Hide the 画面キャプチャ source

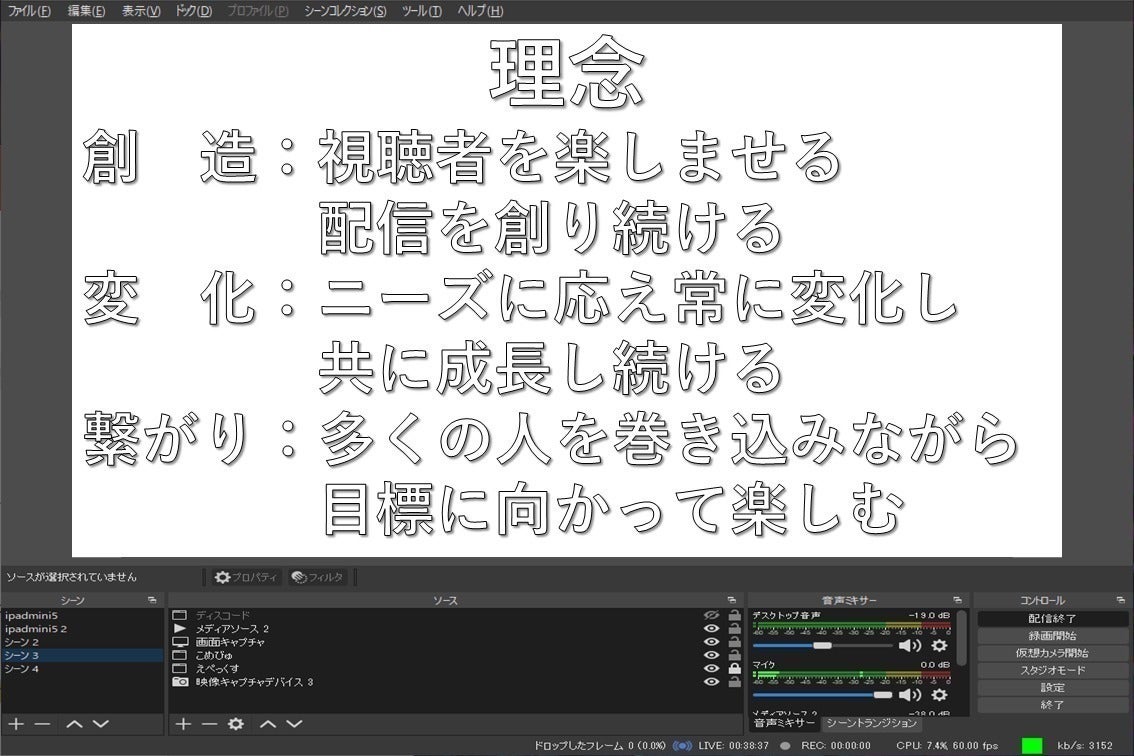point(711,642)
